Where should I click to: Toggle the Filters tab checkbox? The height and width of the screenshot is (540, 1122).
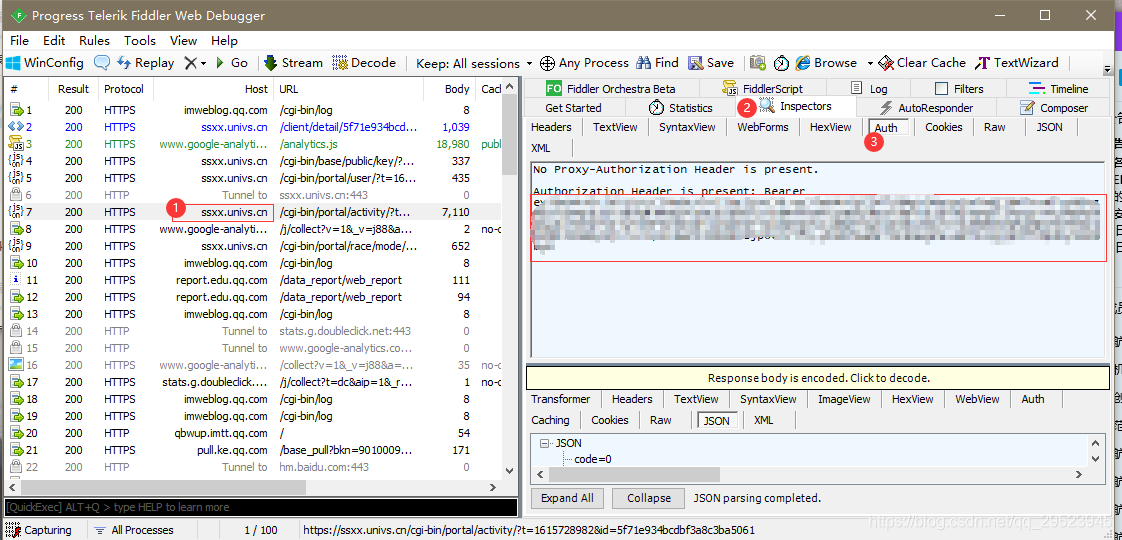pyautogui.click(x=942, y=89)
